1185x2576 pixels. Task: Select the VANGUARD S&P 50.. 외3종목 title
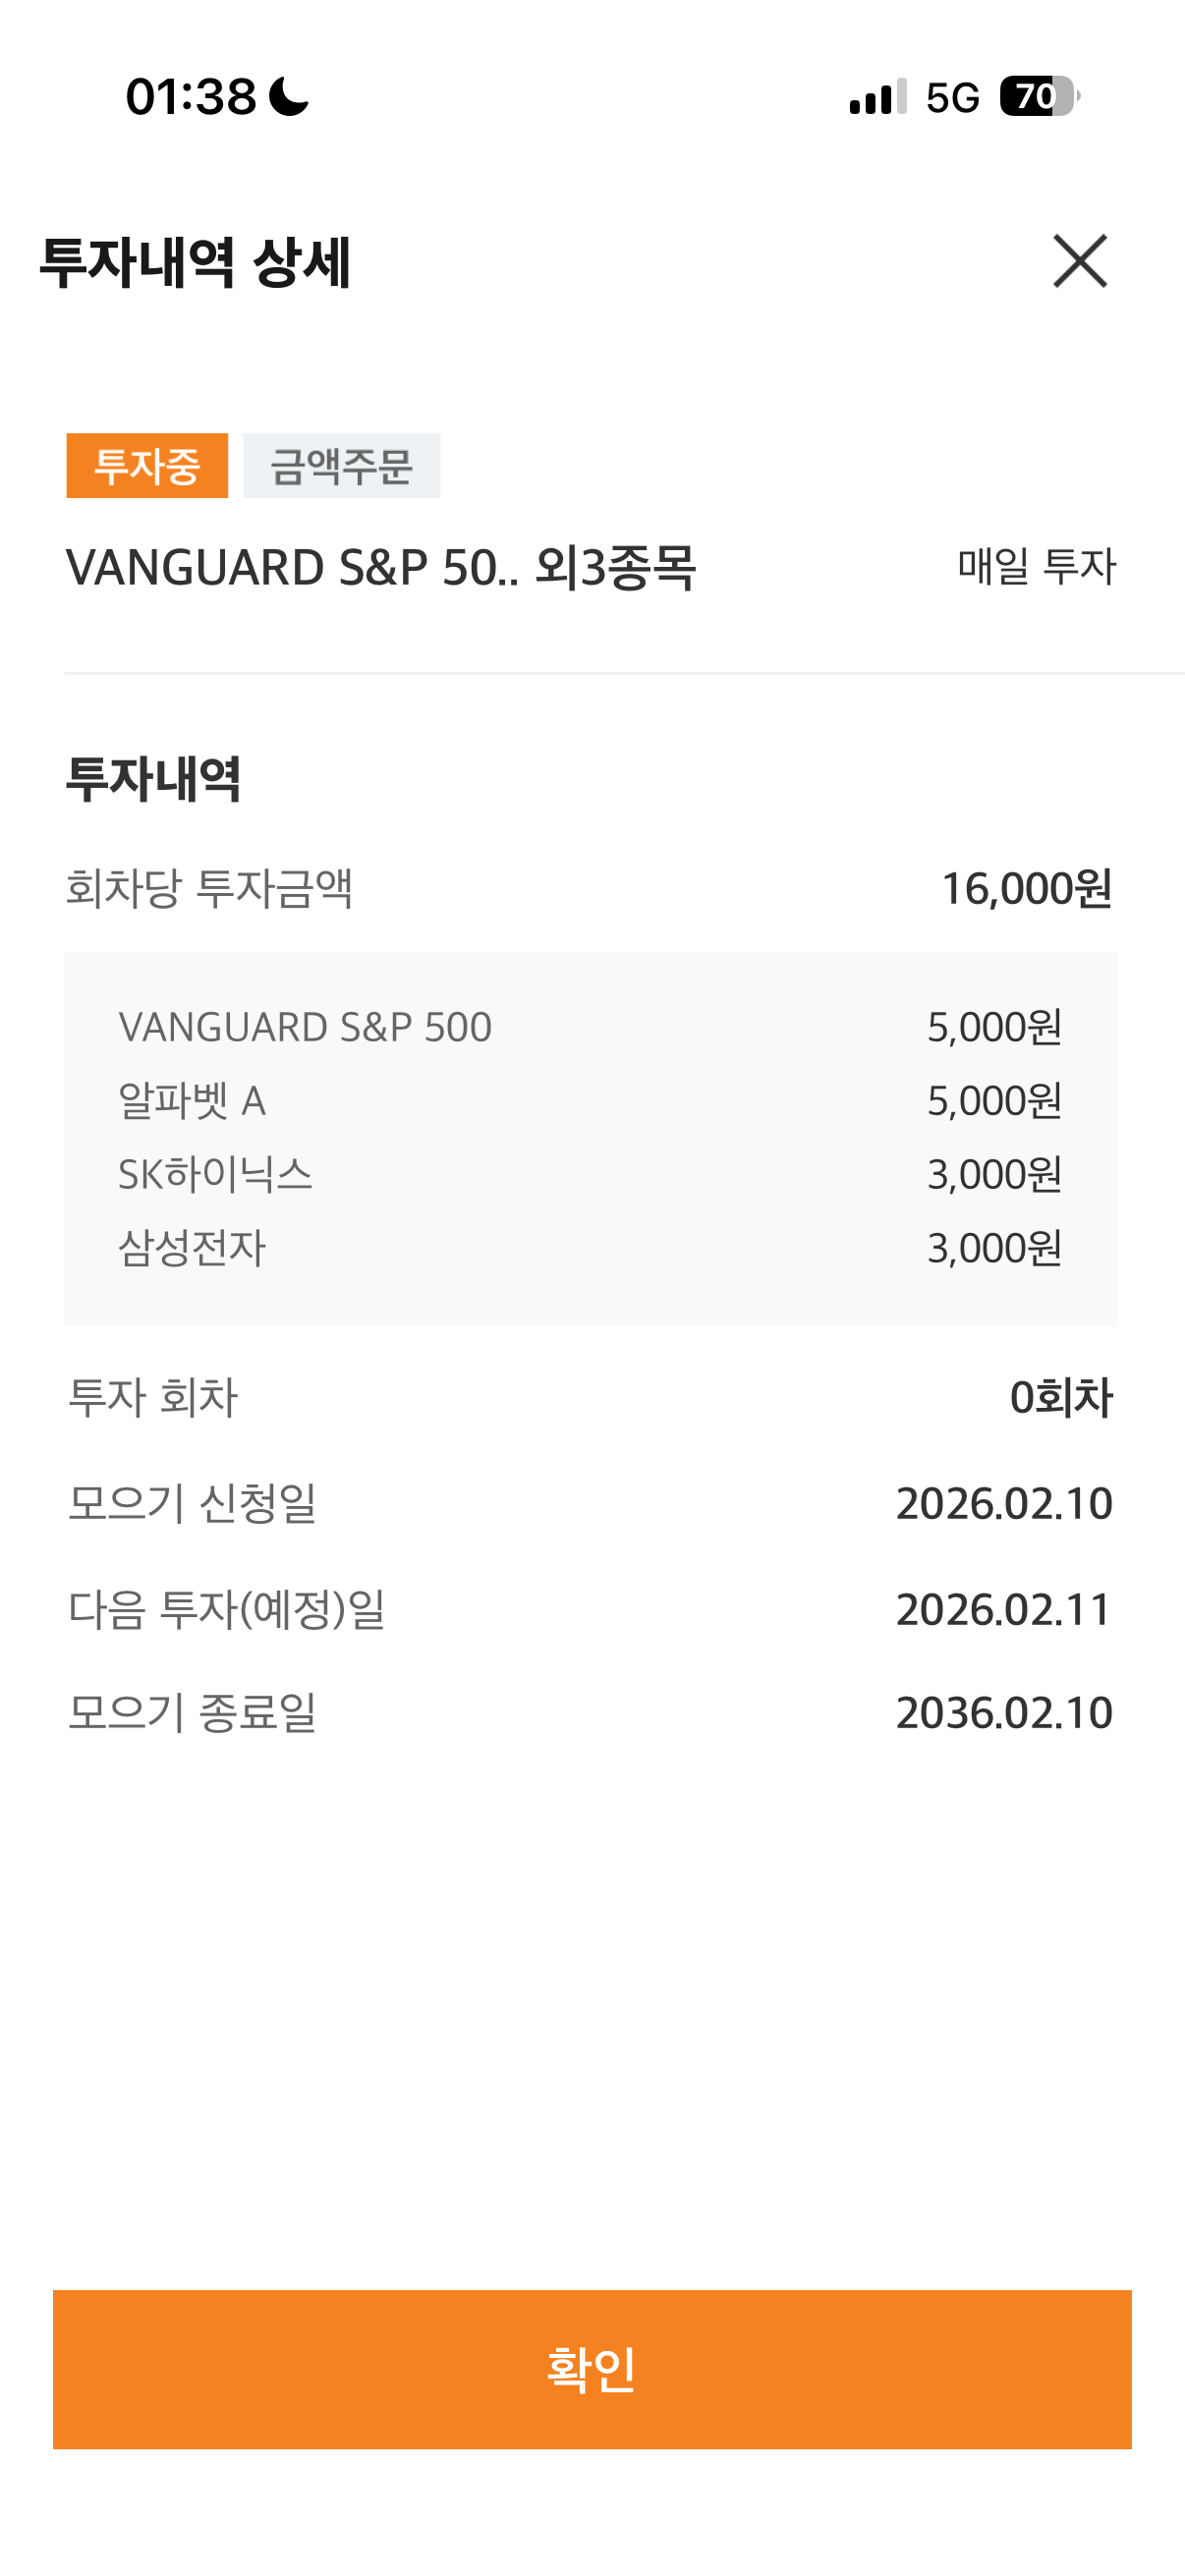(x=380, y=568)
